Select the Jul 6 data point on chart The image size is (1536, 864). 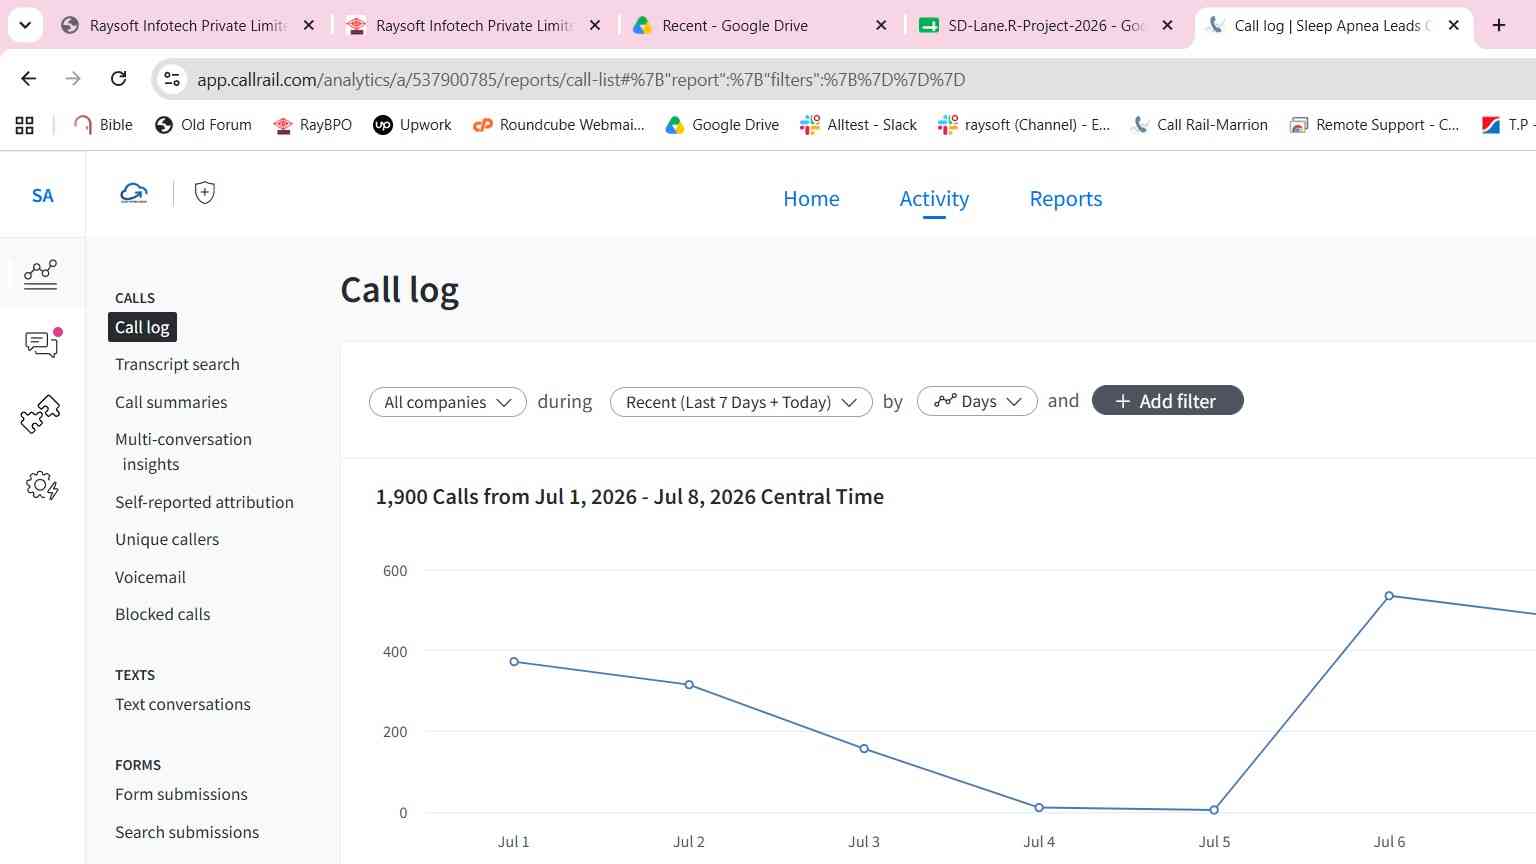(x=1389, y=596)
